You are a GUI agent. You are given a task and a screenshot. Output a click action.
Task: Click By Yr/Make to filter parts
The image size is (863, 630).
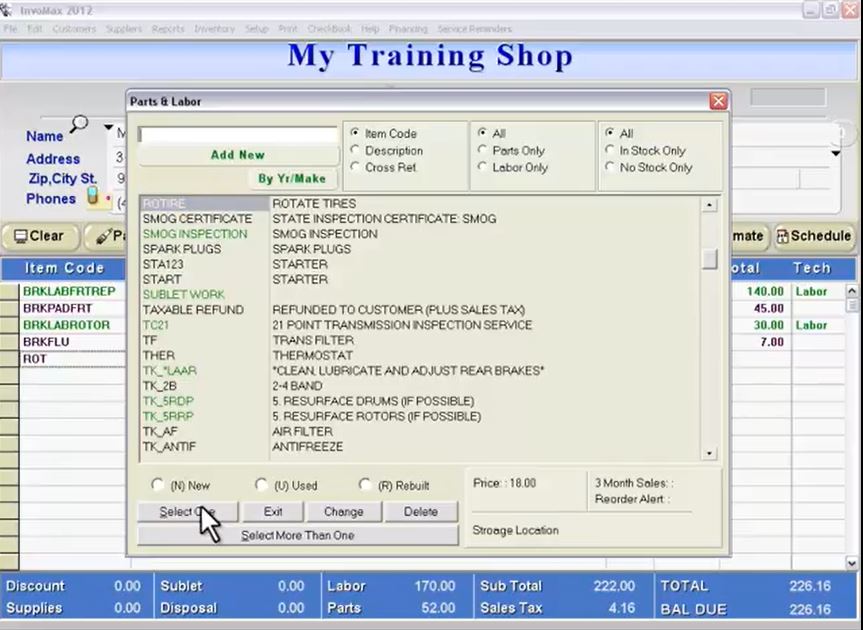[292, 178]
